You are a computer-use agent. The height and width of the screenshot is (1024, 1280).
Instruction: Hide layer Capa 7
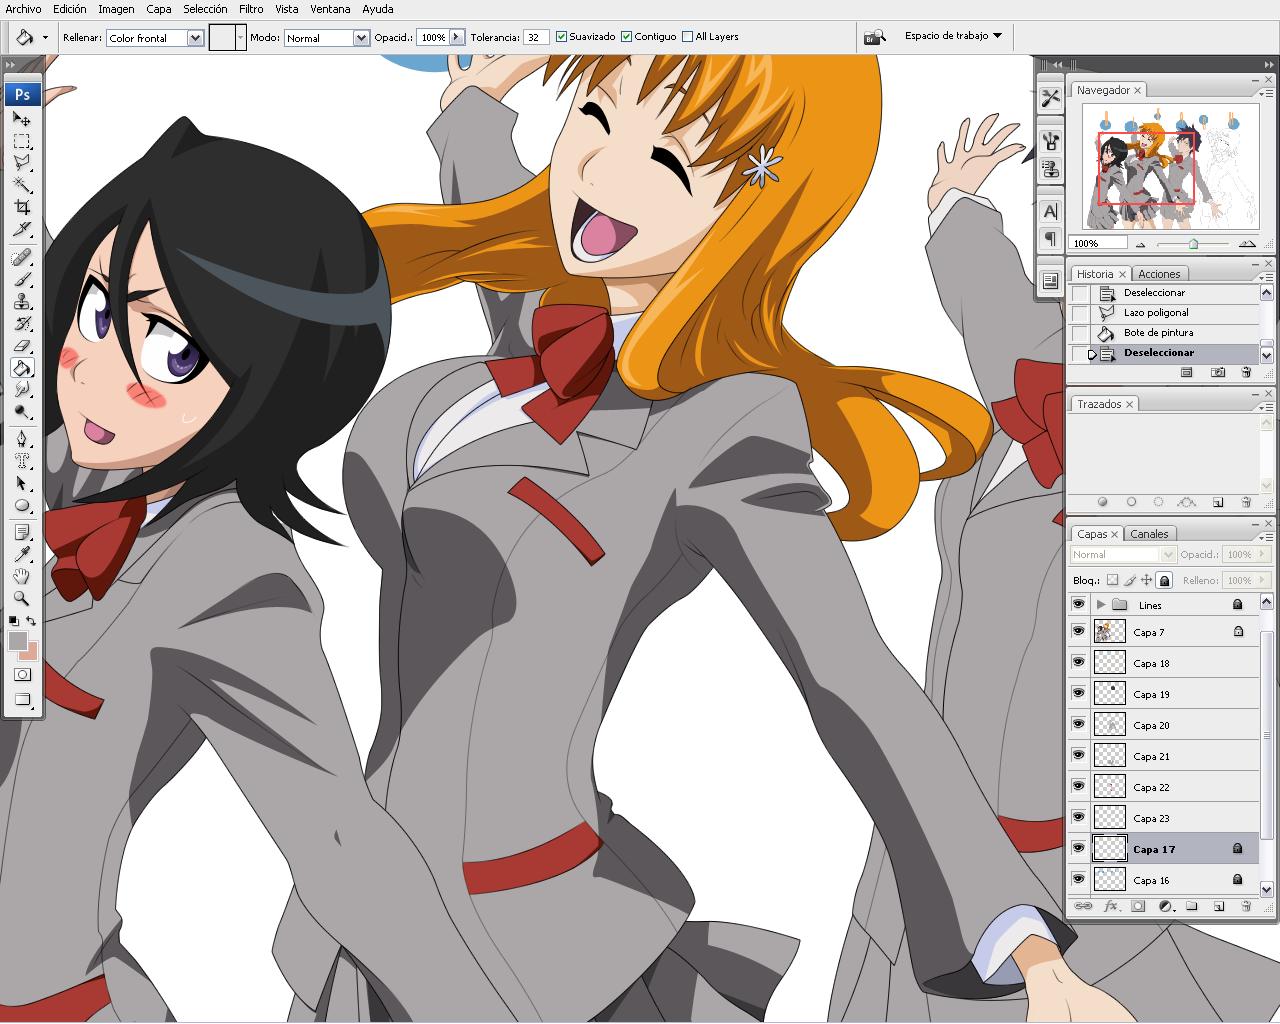pyautogui.click(x=1078, y=631)
